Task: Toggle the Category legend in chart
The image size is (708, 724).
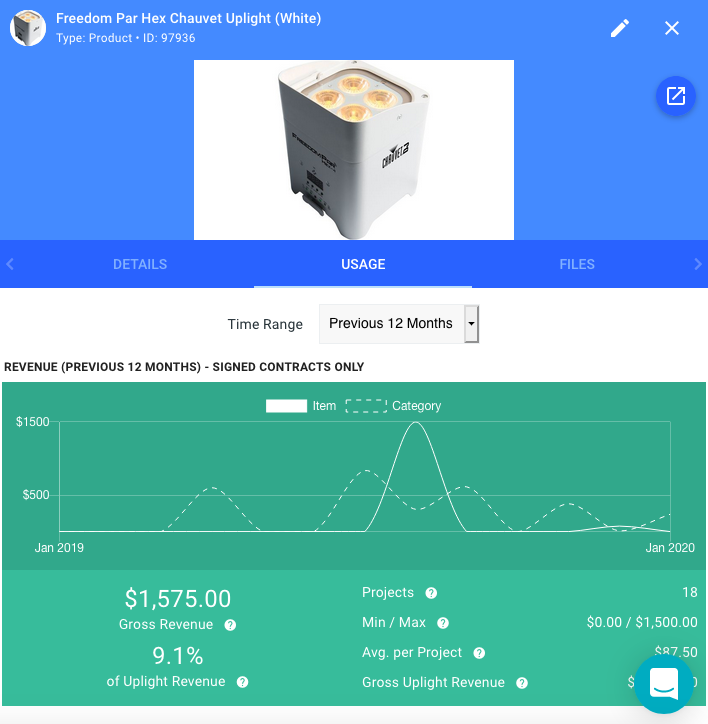Action: [x=393, y=406]
